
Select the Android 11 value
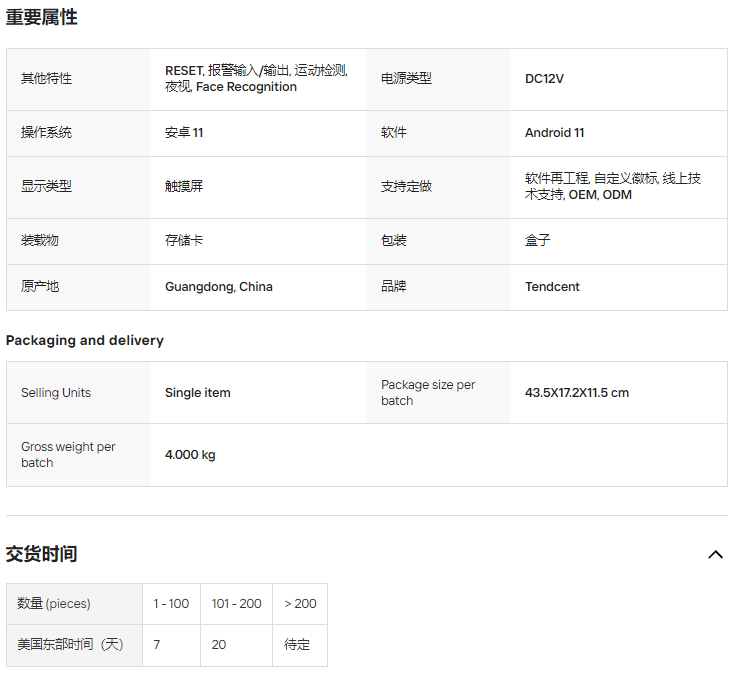(555, 132)
